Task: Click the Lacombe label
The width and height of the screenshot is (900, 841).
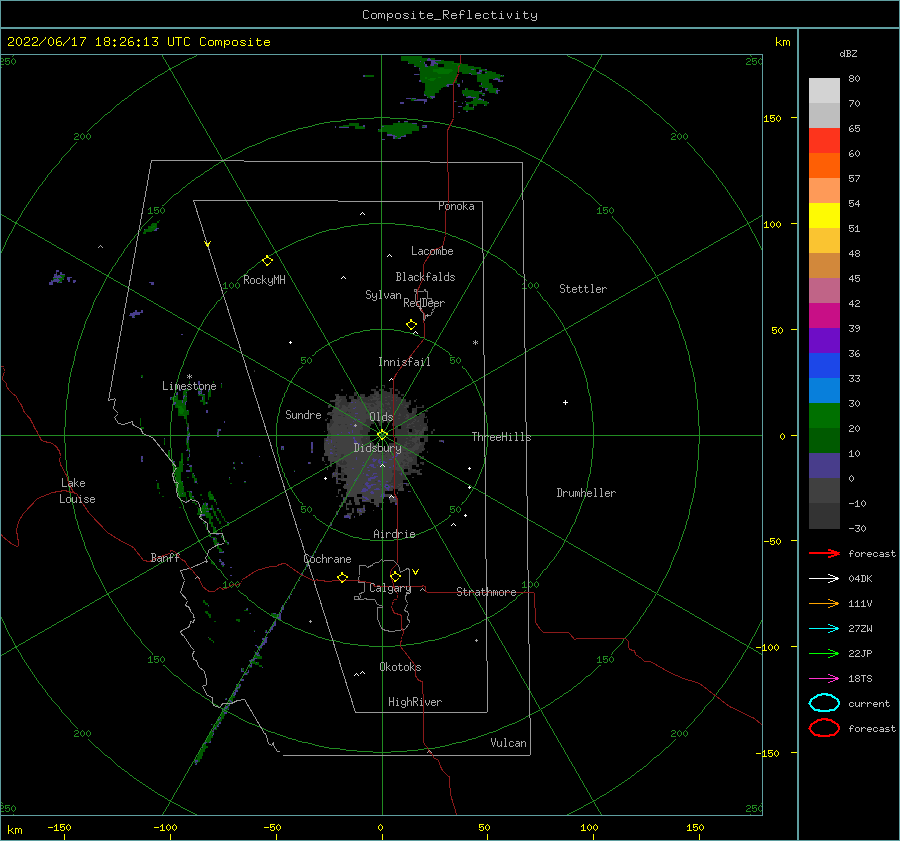Action: tap(432, 251)
